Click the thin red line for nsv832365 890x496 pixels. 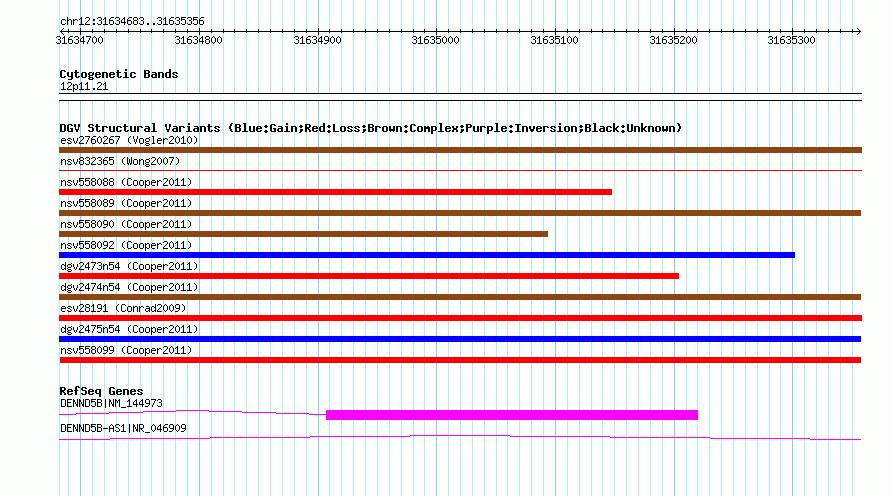coord(460,170)
